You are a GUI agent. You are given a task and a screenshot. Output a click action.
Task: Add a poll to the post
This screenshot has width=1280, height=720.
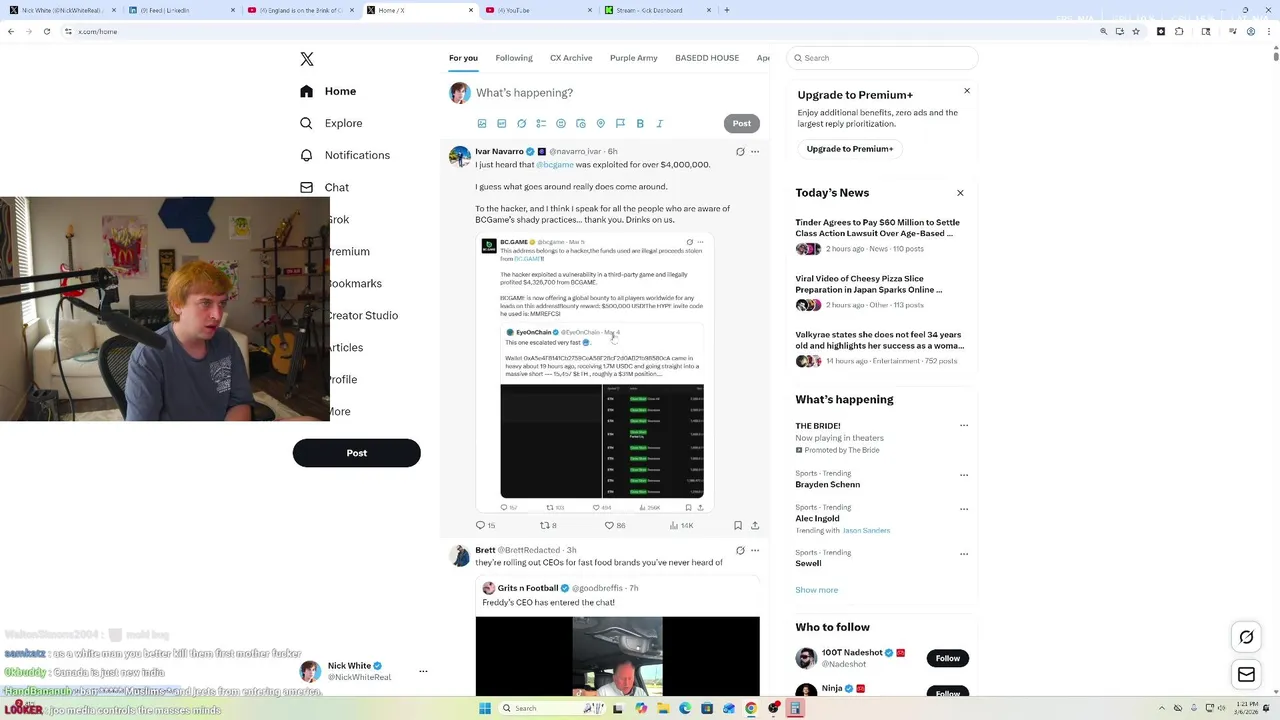541,123
